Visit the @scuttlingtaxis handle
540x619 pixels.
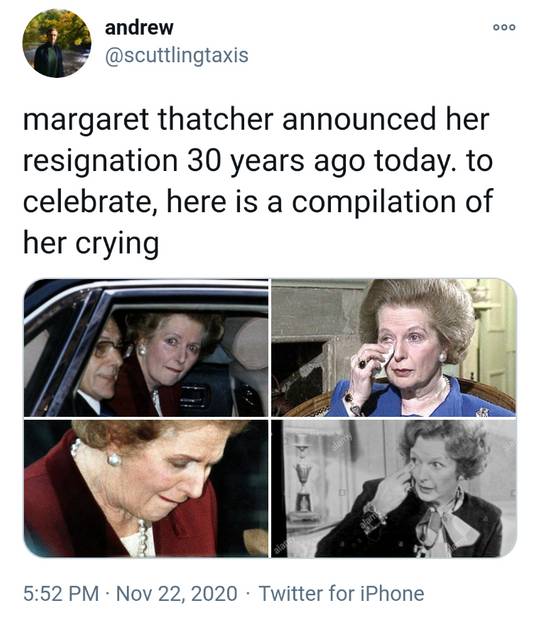176,55
